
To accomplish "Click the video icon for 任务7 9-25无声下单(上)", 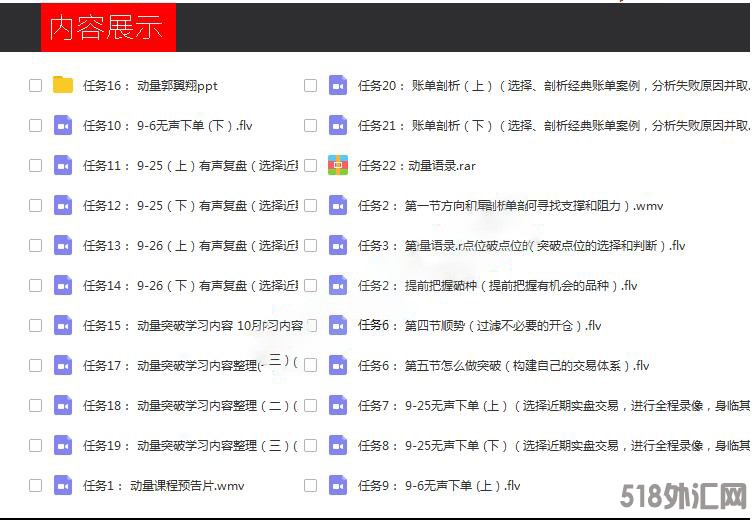I will 338,405.
